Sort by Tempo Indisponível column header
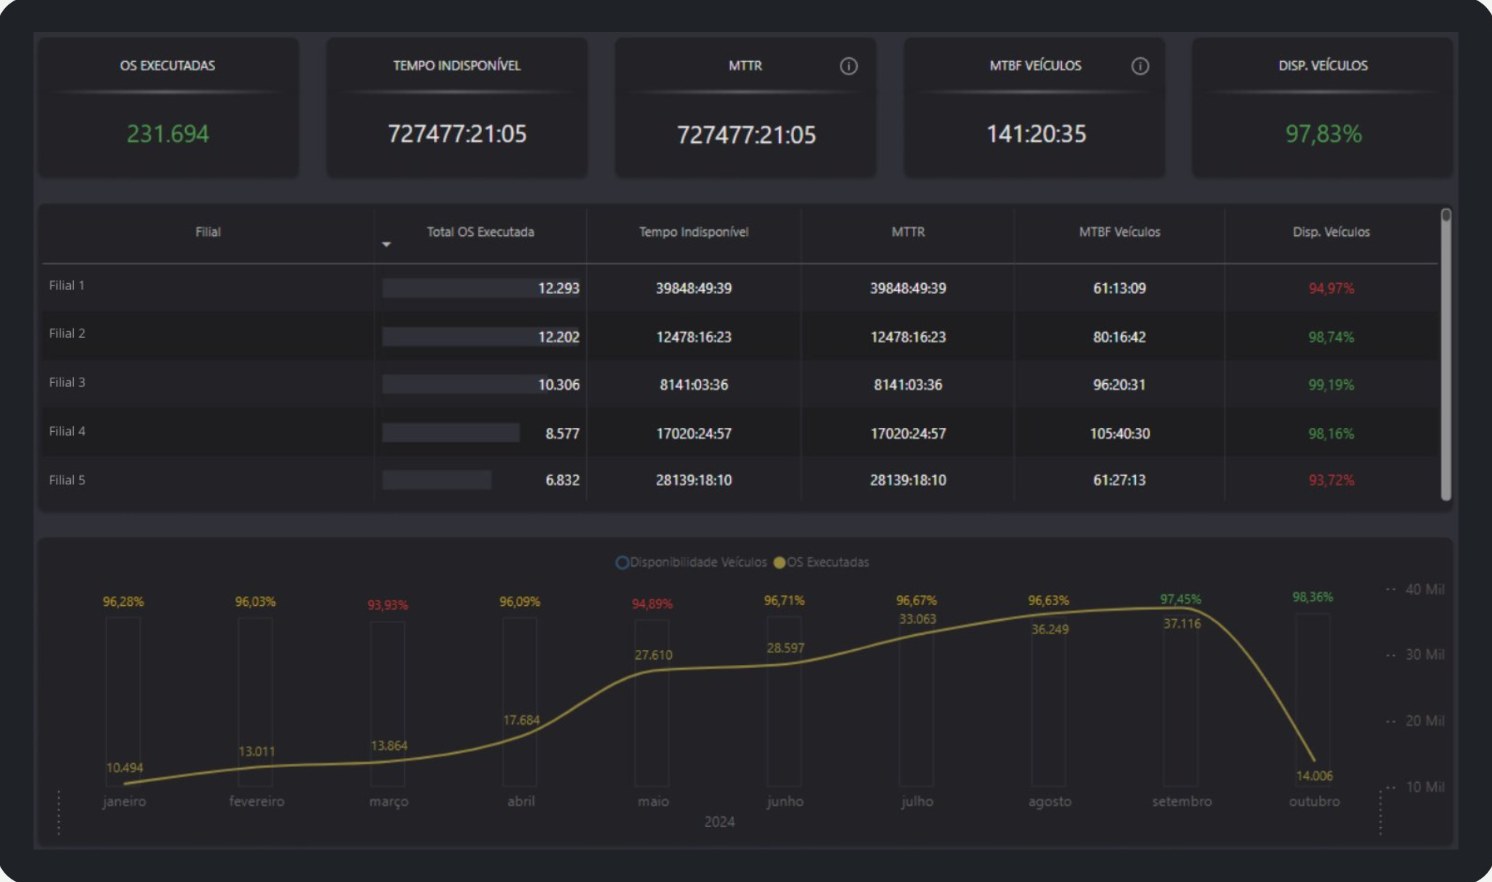This screenshot has height=882, width=1492. pyautogui.click(x=693, y=232)
